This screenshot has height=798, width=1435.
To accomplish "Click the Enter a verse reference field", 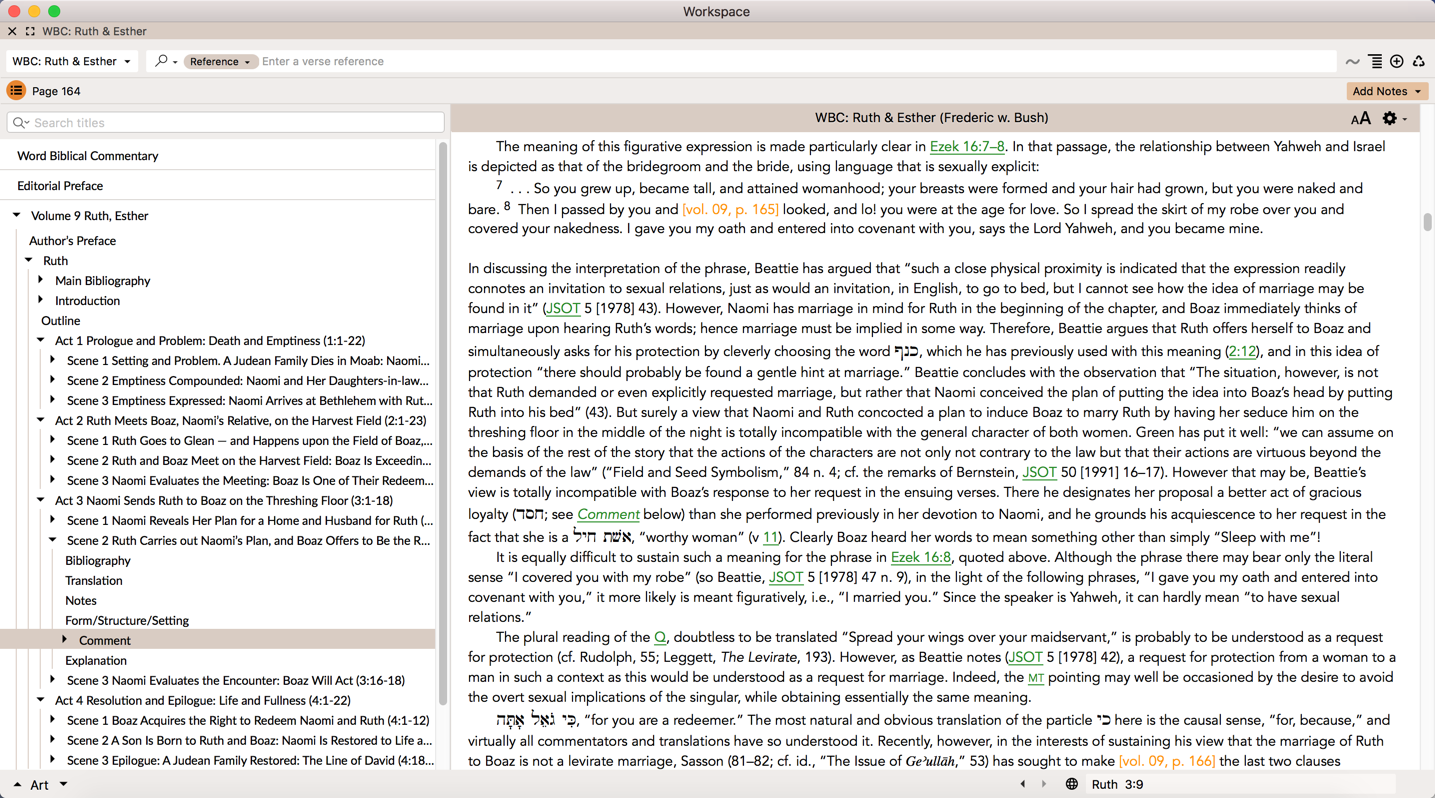I will tap(796, 62).
